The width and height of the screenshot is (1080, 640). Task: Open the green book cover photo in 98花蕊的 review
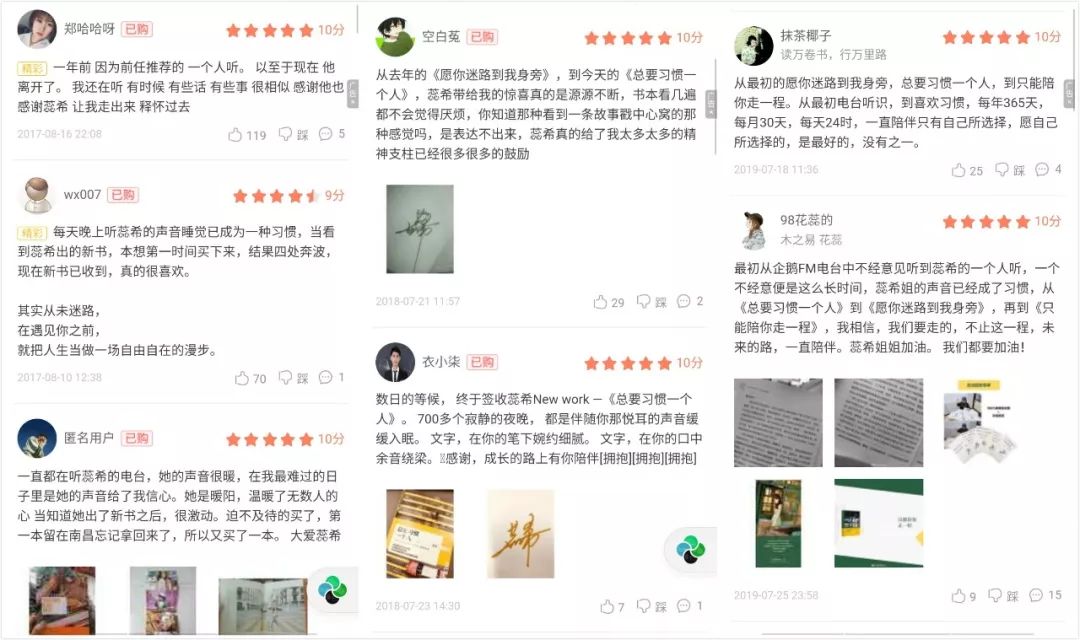coord(778,524)
